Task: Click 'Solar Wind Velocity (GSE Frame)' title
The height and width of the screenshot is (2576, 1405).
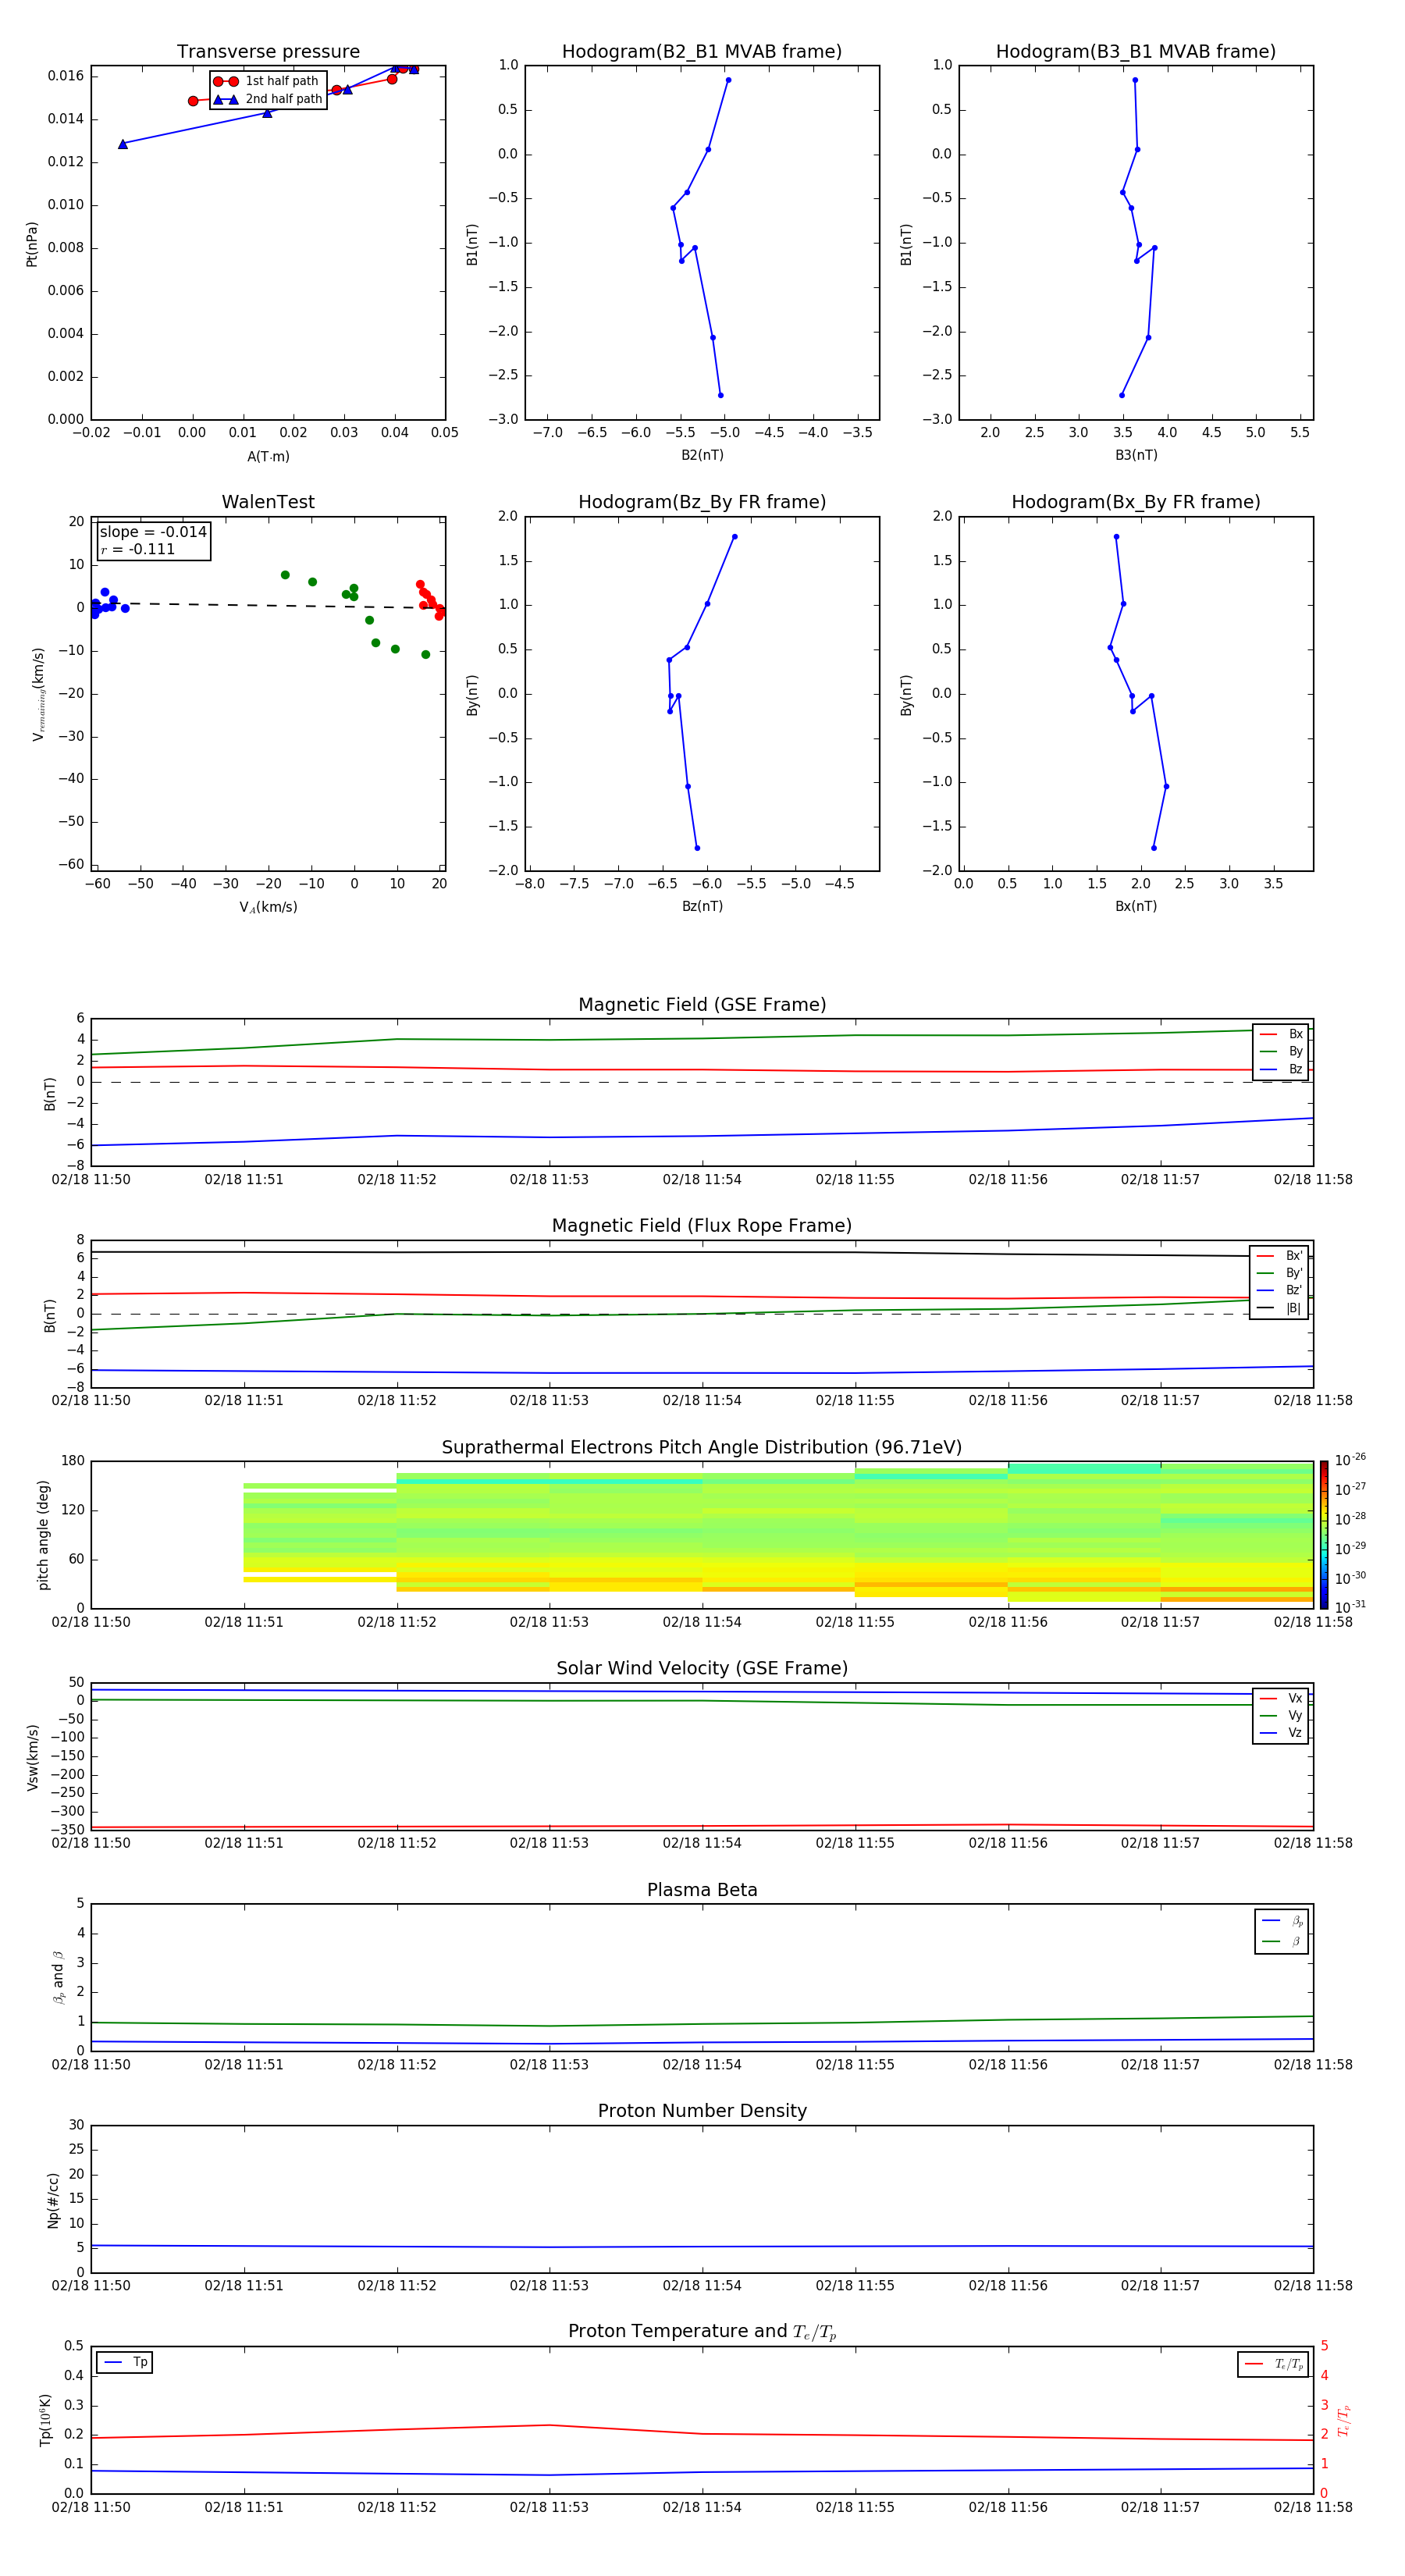Action: (x=702, y=1668)
